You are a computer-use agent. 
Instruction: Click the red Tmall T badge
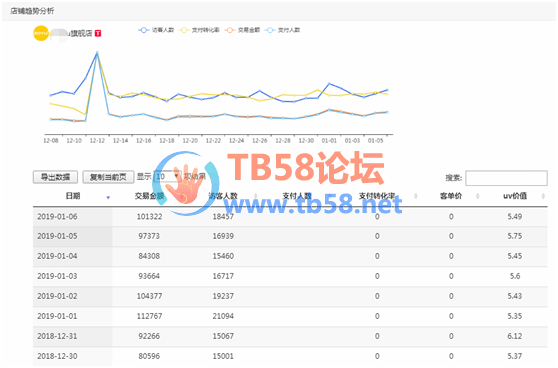98,33
